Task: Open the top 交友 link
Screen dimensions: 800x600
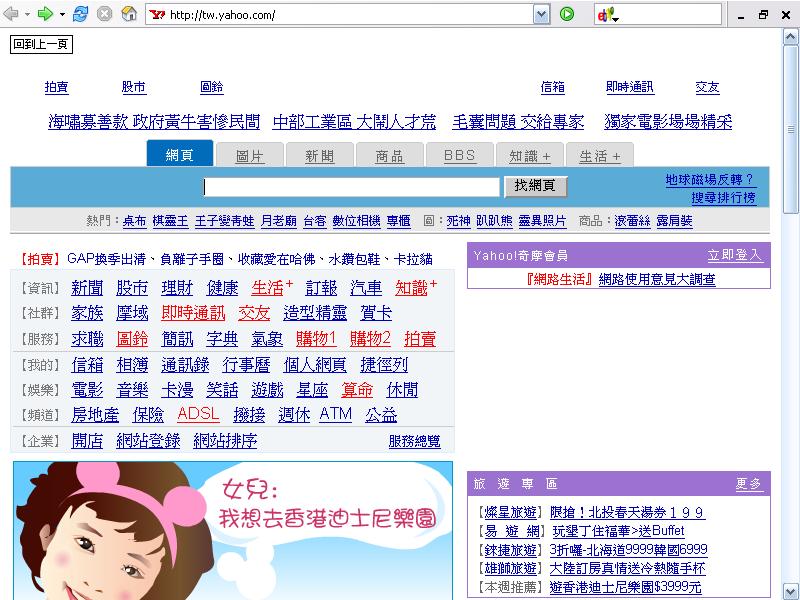Action: point(707,87)
